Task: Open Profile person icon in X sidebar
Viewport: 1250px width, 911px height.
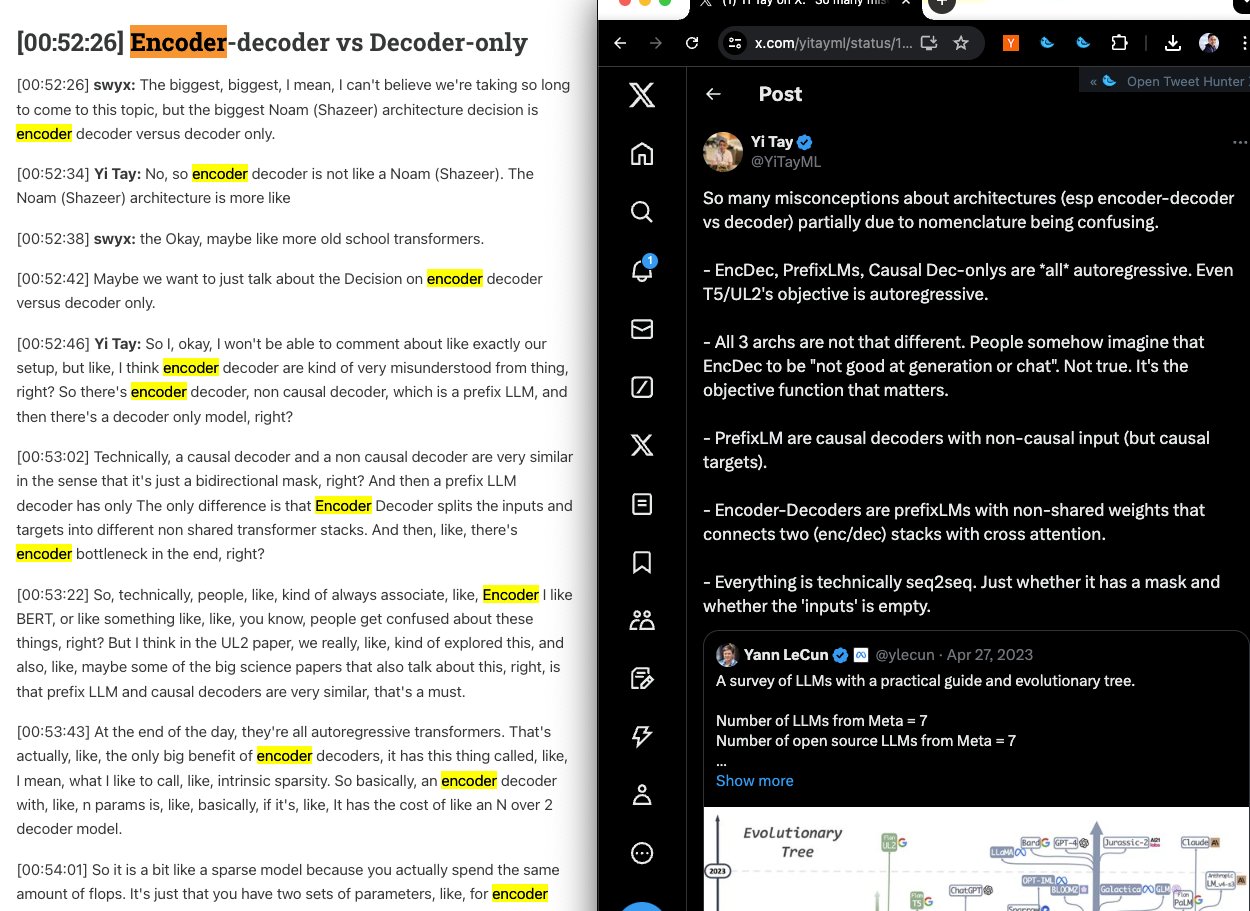Action: [642, 795]
